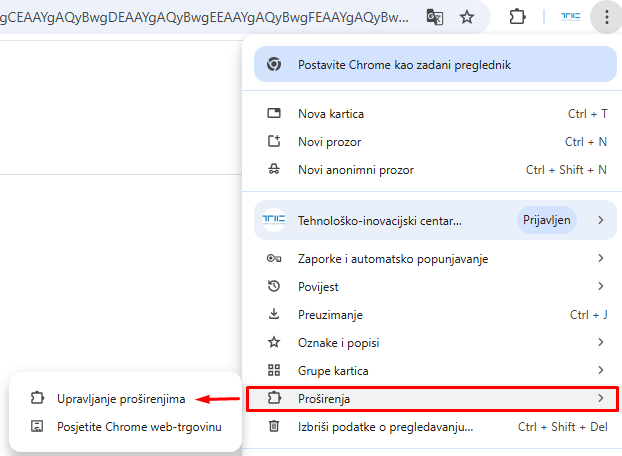Click the Prijavljen profile status button
The image size is (622, 456).
click(547, 219)
